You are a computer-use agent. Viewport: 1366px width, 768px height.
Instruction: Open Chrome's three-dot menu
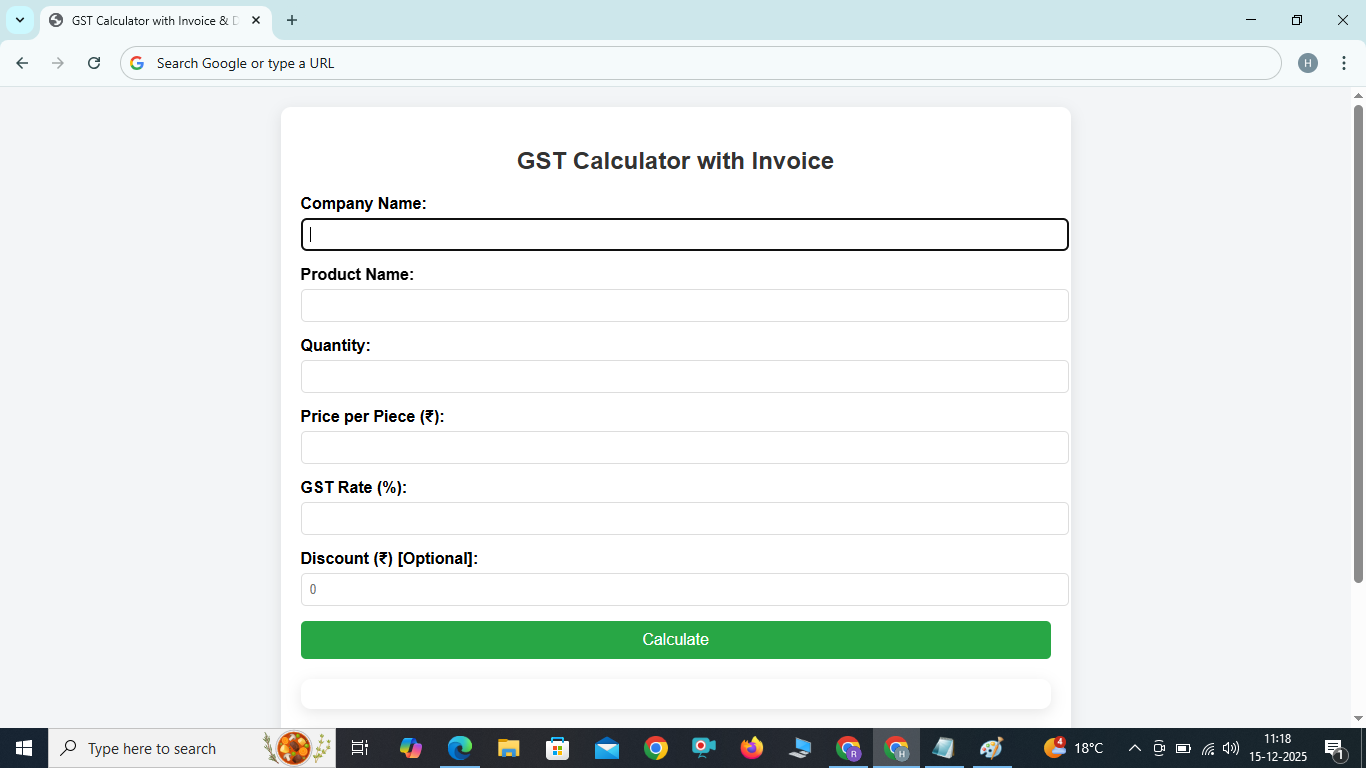coord(1344,62)
